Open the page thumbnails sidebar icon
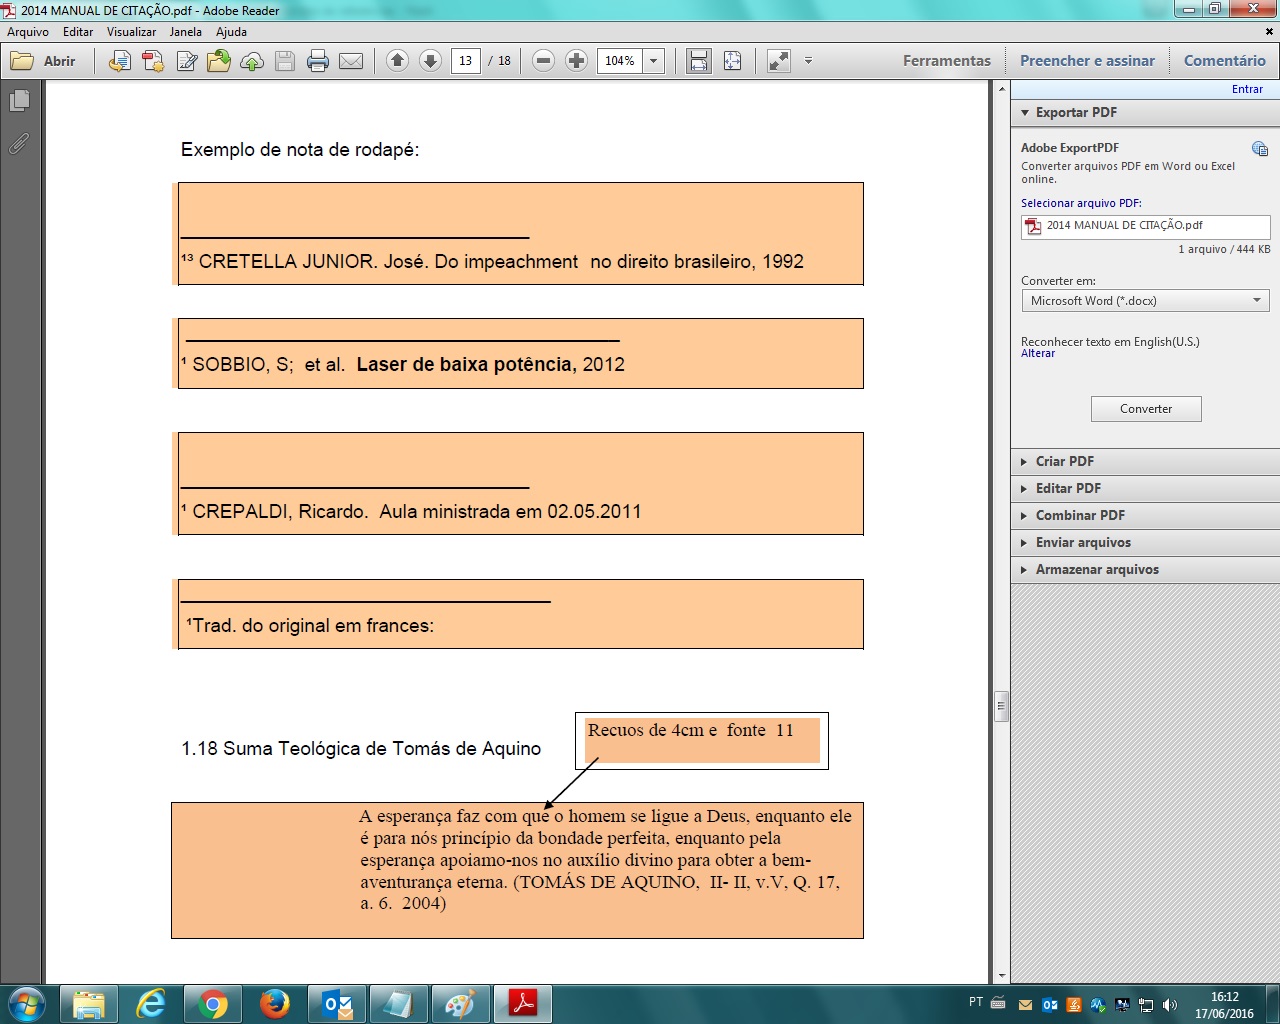Image resolution: width=1280 pixels, height=1024 pixels. point(19,101)
